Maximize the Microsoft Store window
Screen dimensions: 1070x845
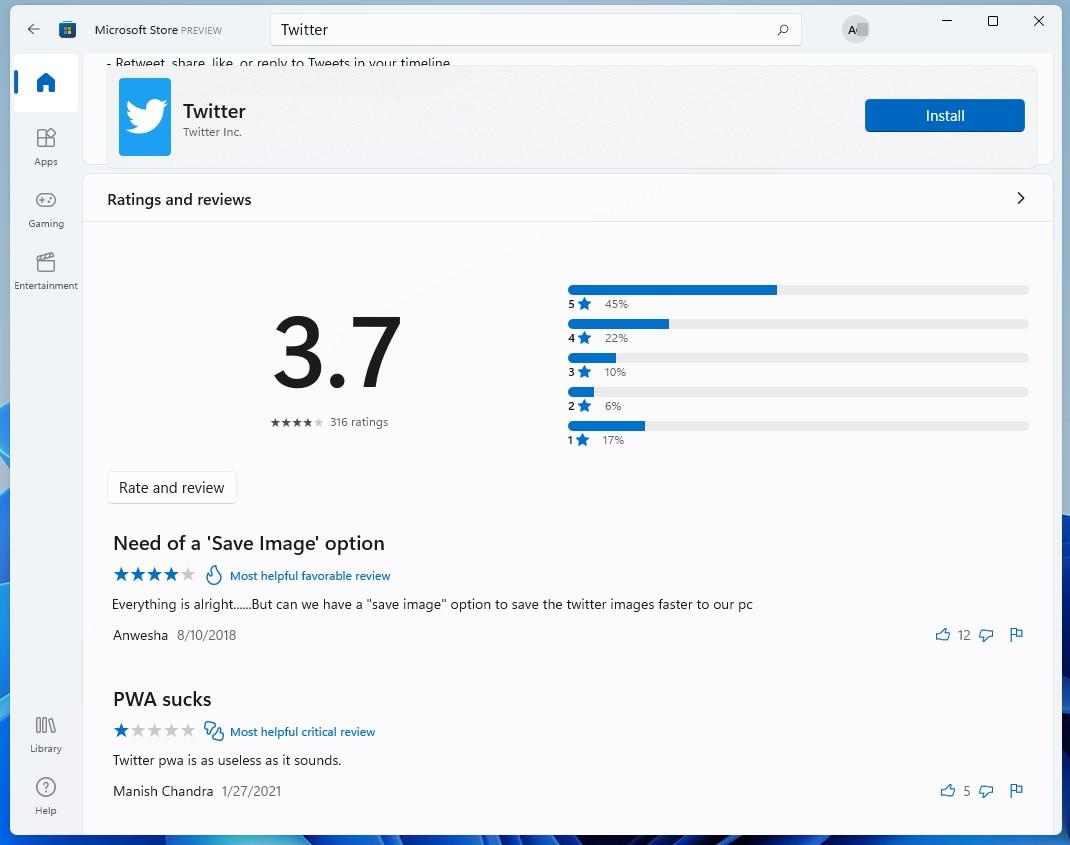tap(993, 21)
